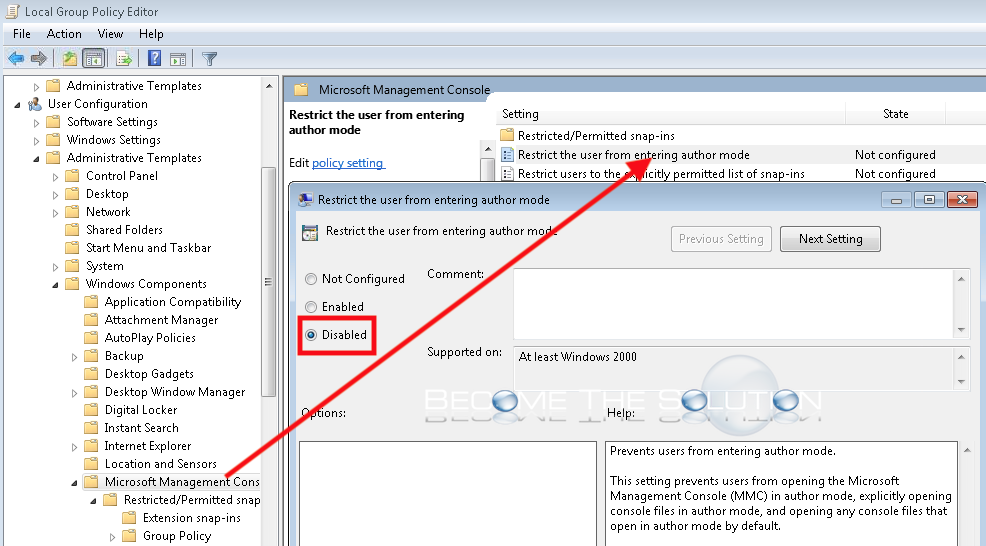Viewport: 986px width, 546px height.
Task: Click the policy icon beside the dialog heading
Action: [310, 232]
